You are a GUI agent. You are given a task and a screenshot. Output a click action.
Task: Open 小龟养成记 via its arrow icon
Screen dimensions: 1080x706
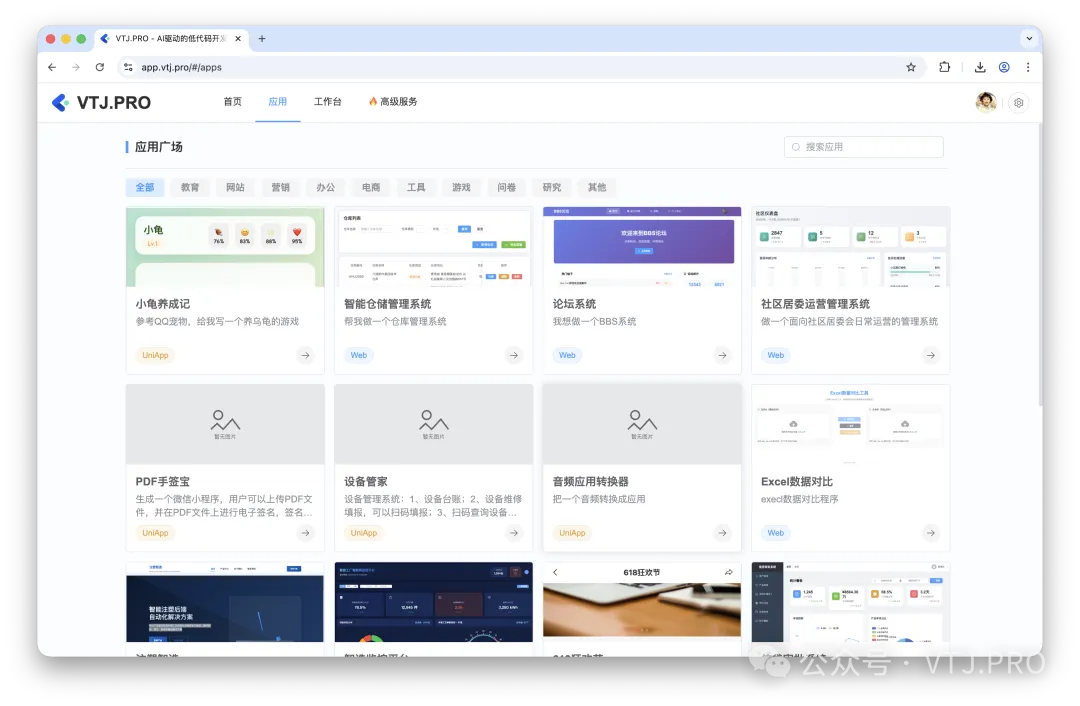coord(305,355)
